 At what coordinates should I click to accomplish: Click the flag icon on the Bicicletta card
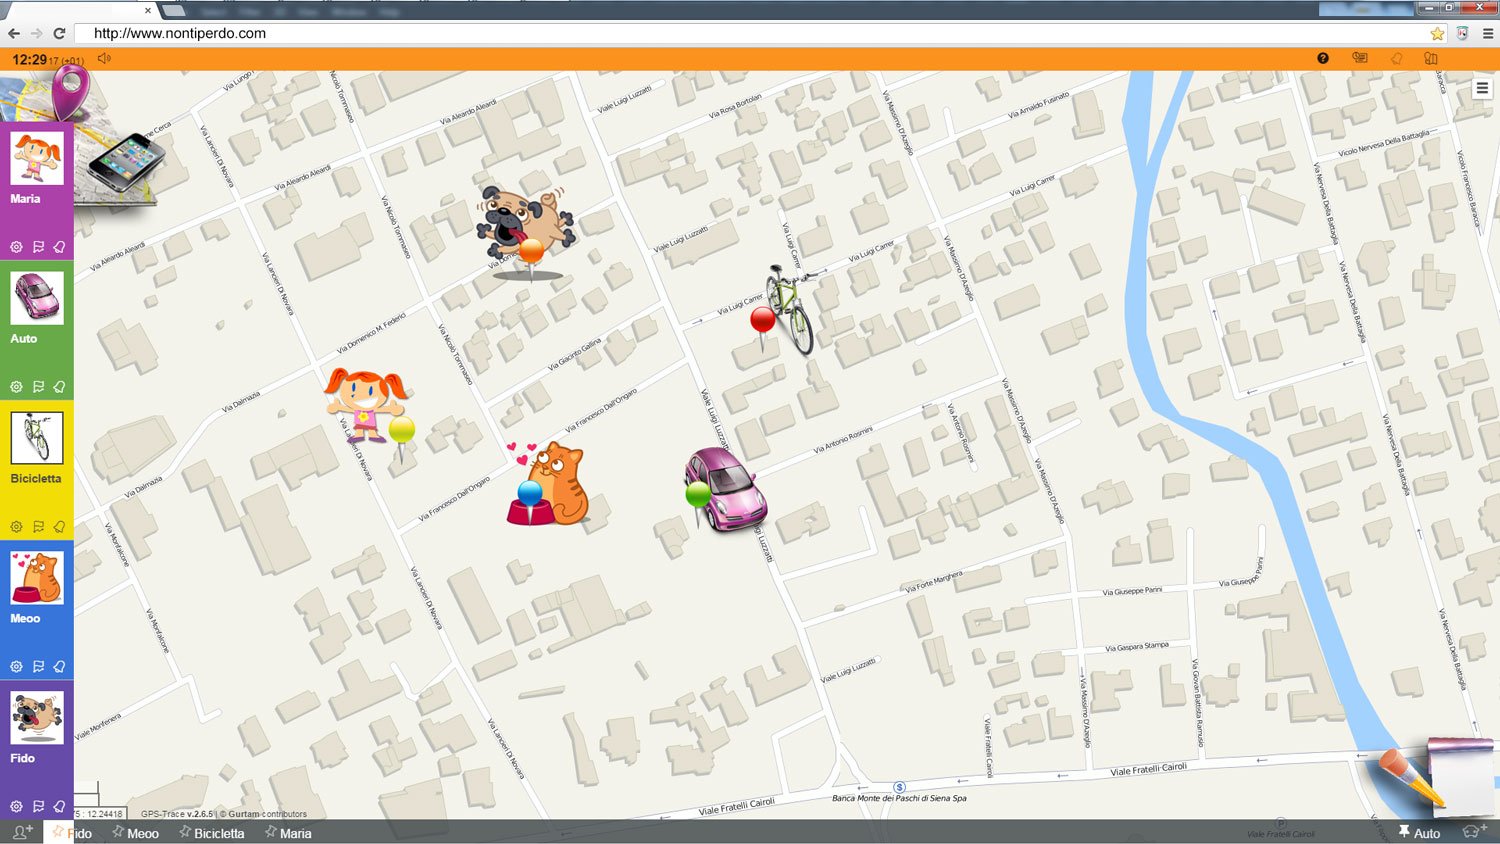click(x=38, y=527)
